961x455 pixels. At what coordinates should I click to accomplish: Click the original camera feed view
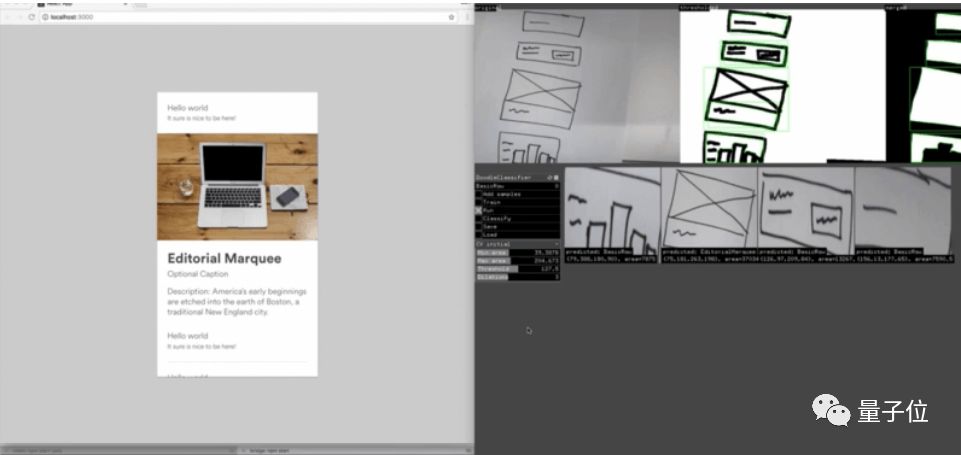click(x=577, y=86)
